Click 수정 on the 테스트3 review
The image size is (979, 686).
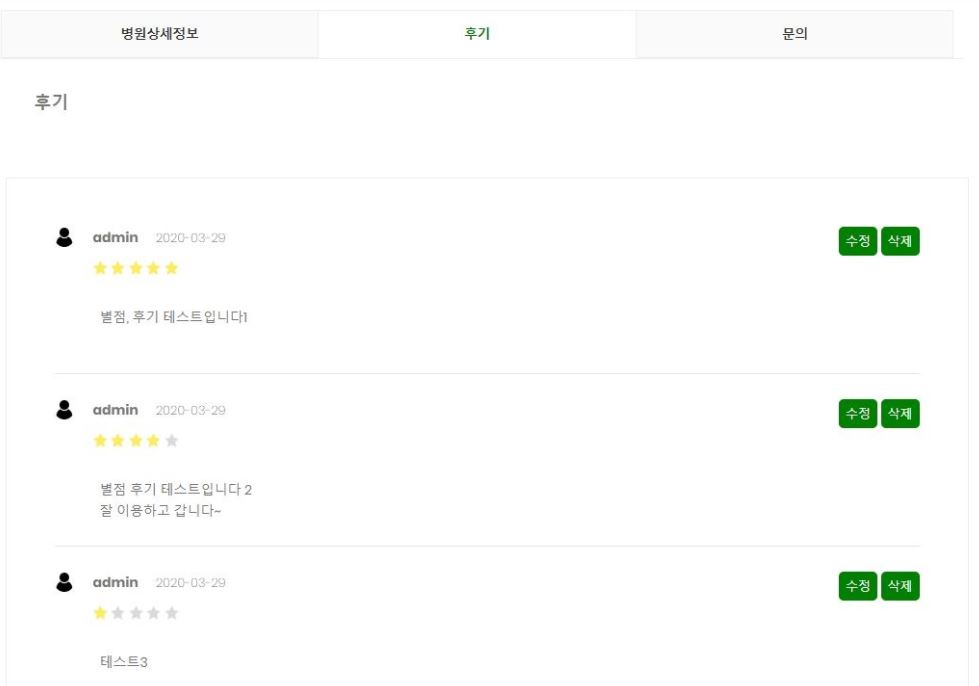[x=857, y=586]
